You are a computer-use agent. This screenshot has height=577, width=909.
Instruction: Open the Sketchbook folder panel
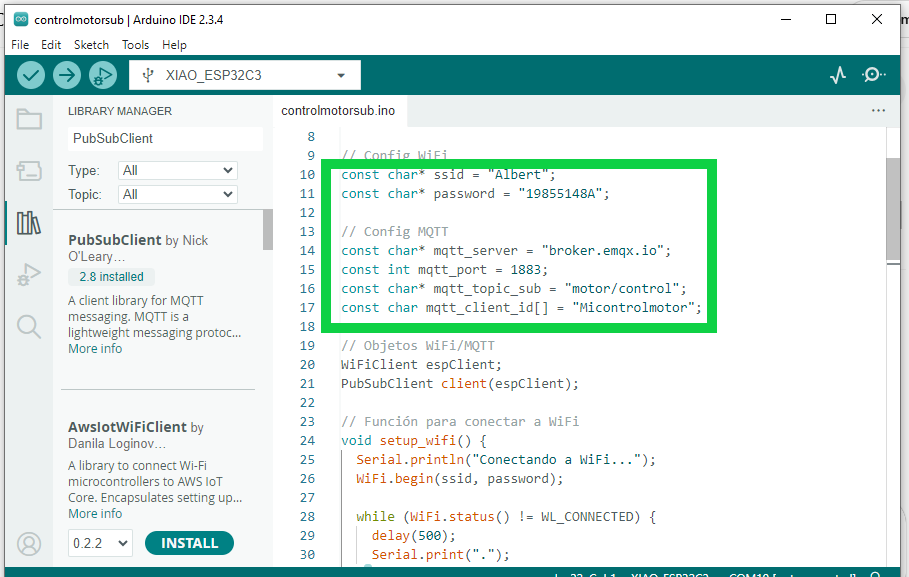pyautogui.click(x=29, y=119)
